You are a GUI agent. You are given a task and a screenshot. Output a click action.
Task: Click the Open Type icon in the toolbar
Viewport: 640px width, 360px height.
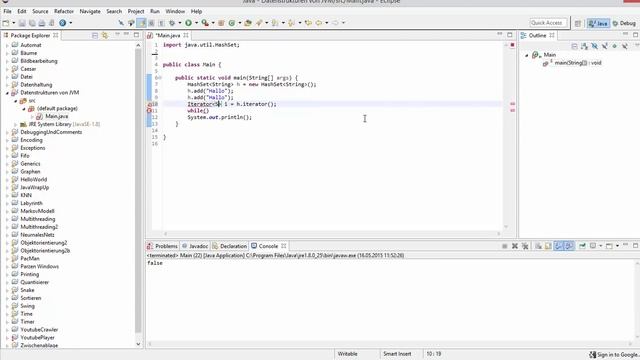click(x=248, y=23)
